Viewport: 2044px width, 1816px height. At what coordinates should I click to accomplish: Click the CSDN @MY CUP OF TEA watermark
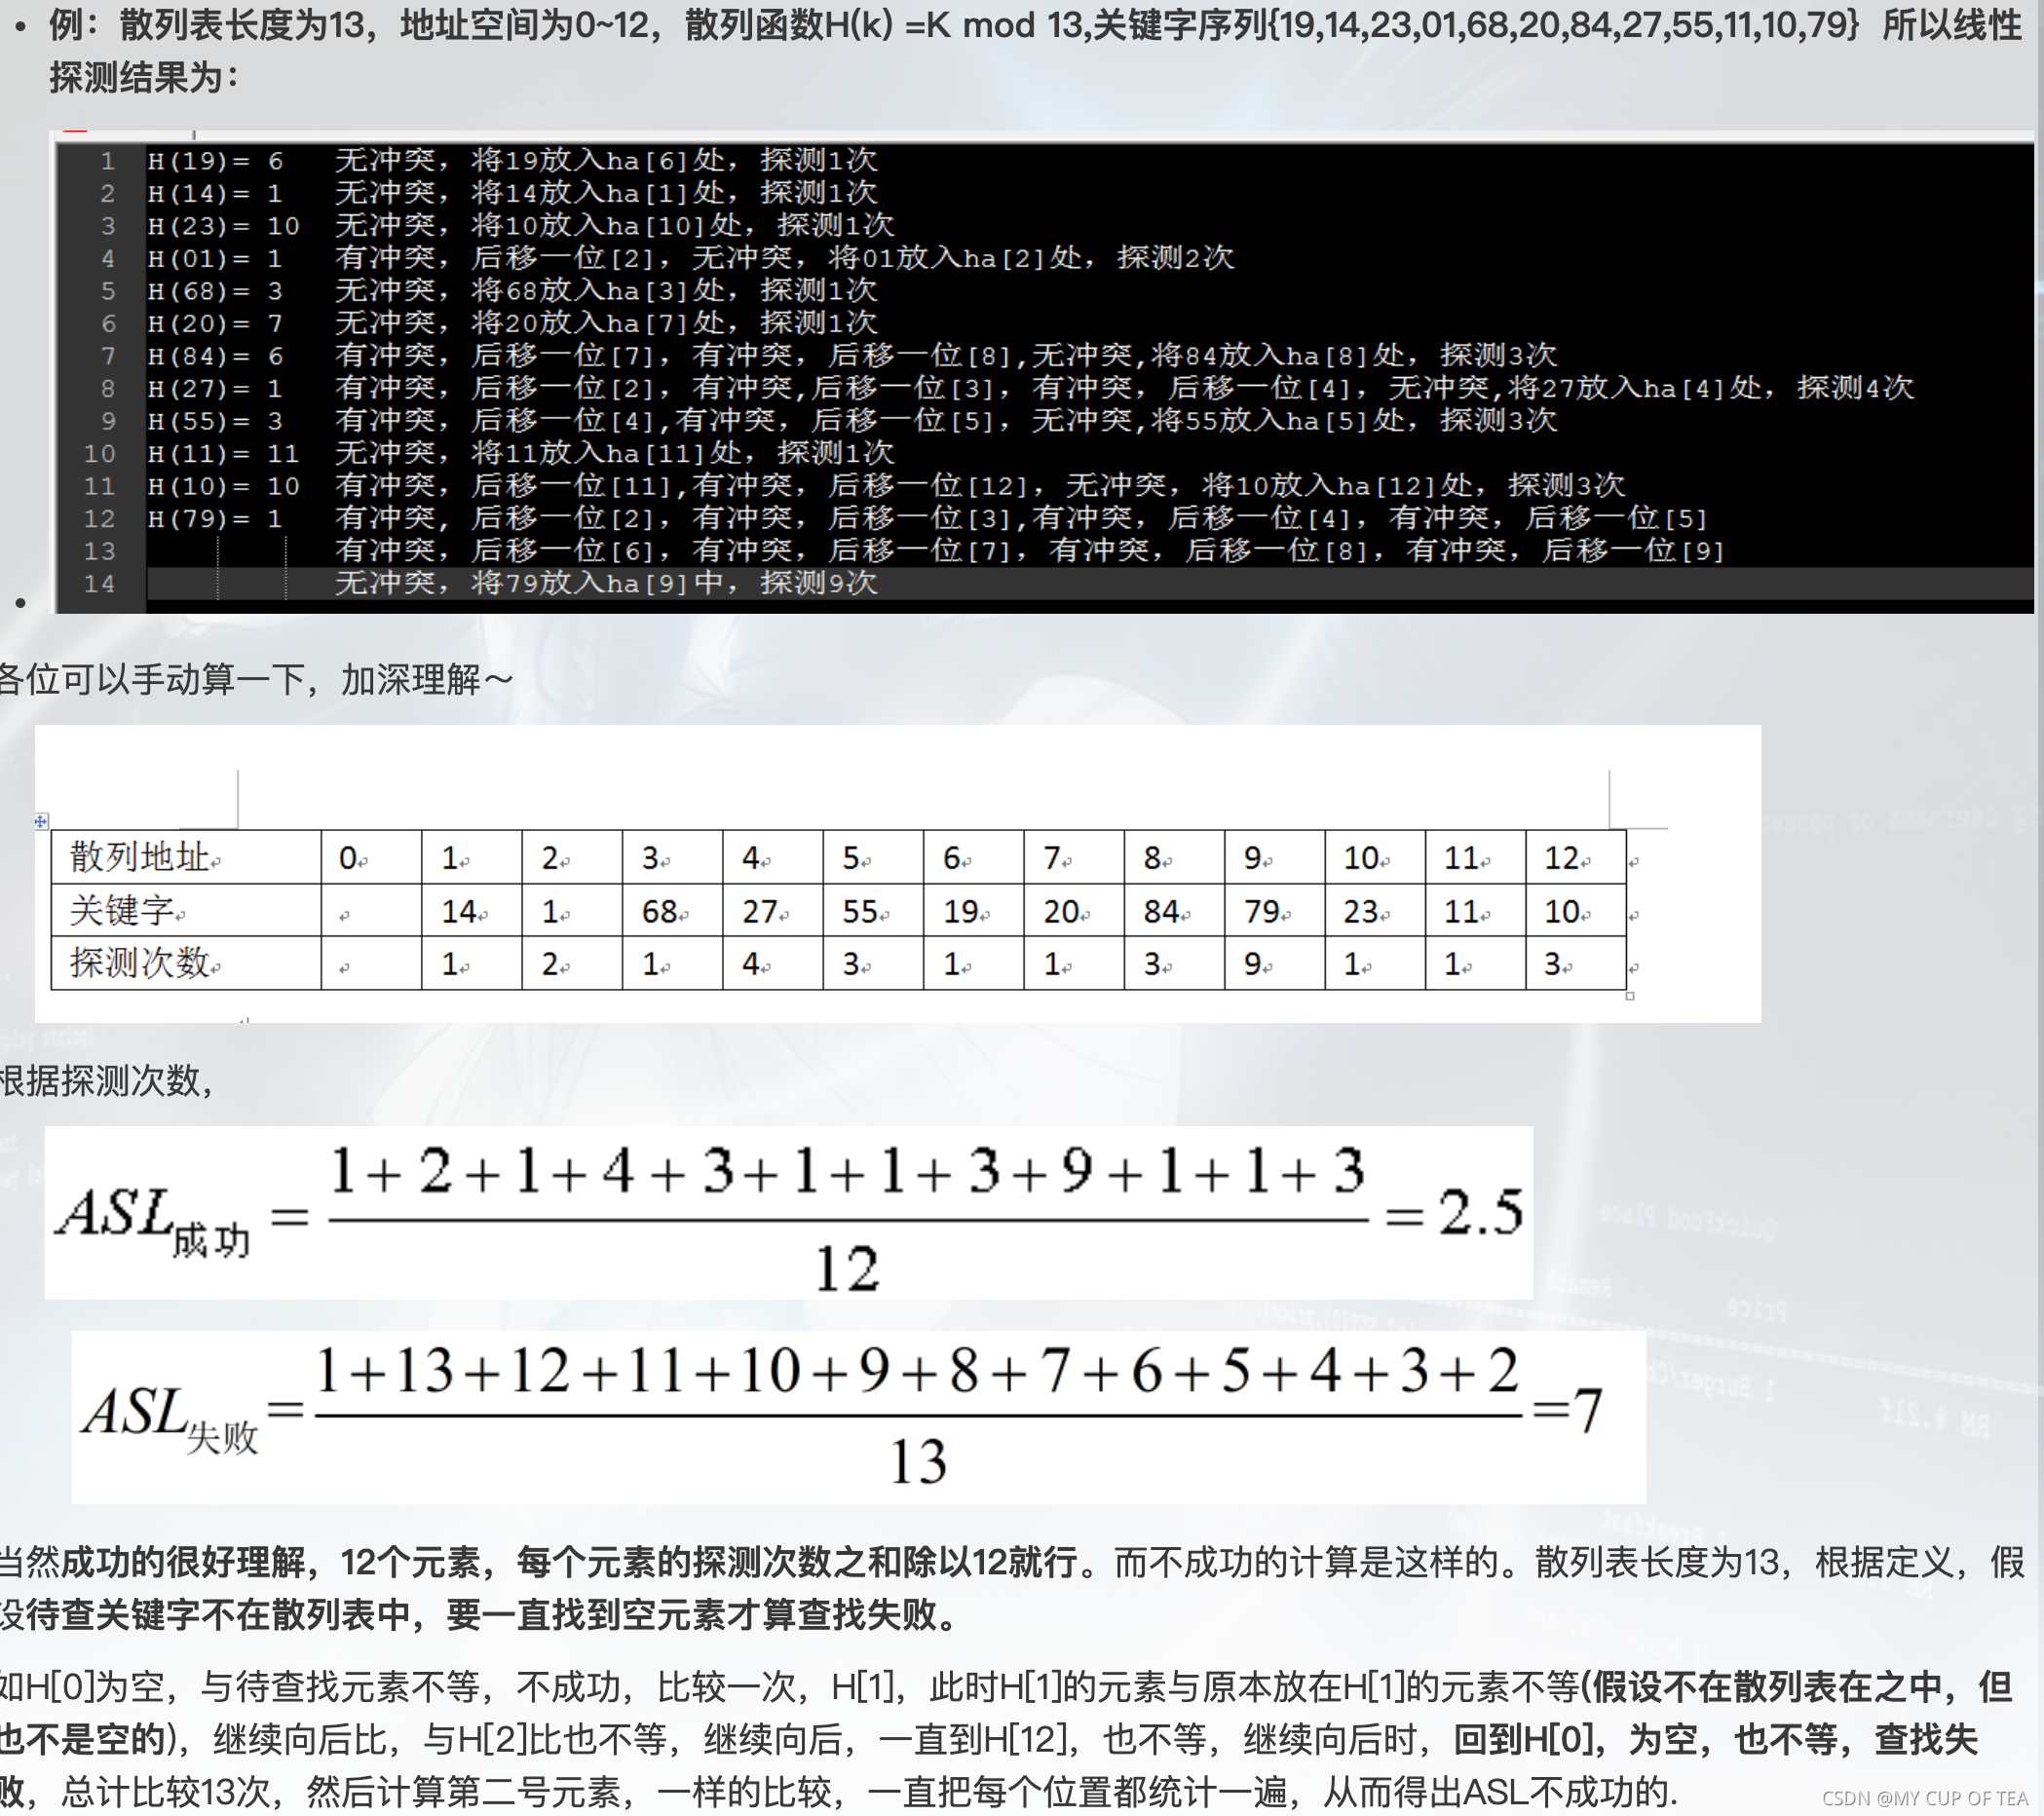pyautogui.click(x=1923, y=1798)
